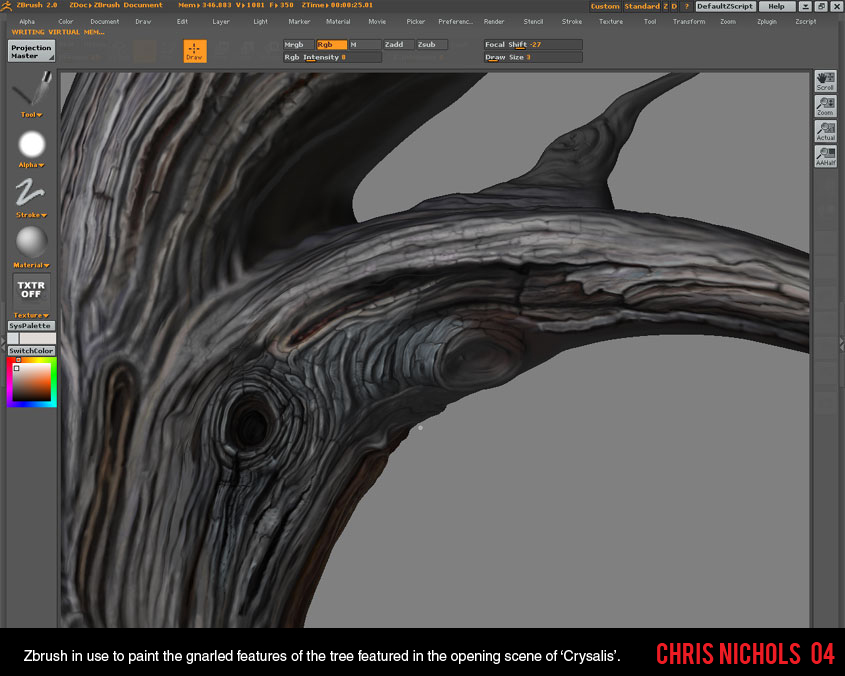Open the Stencil menu
Viewport: 845px width, 676px height.
533,22
